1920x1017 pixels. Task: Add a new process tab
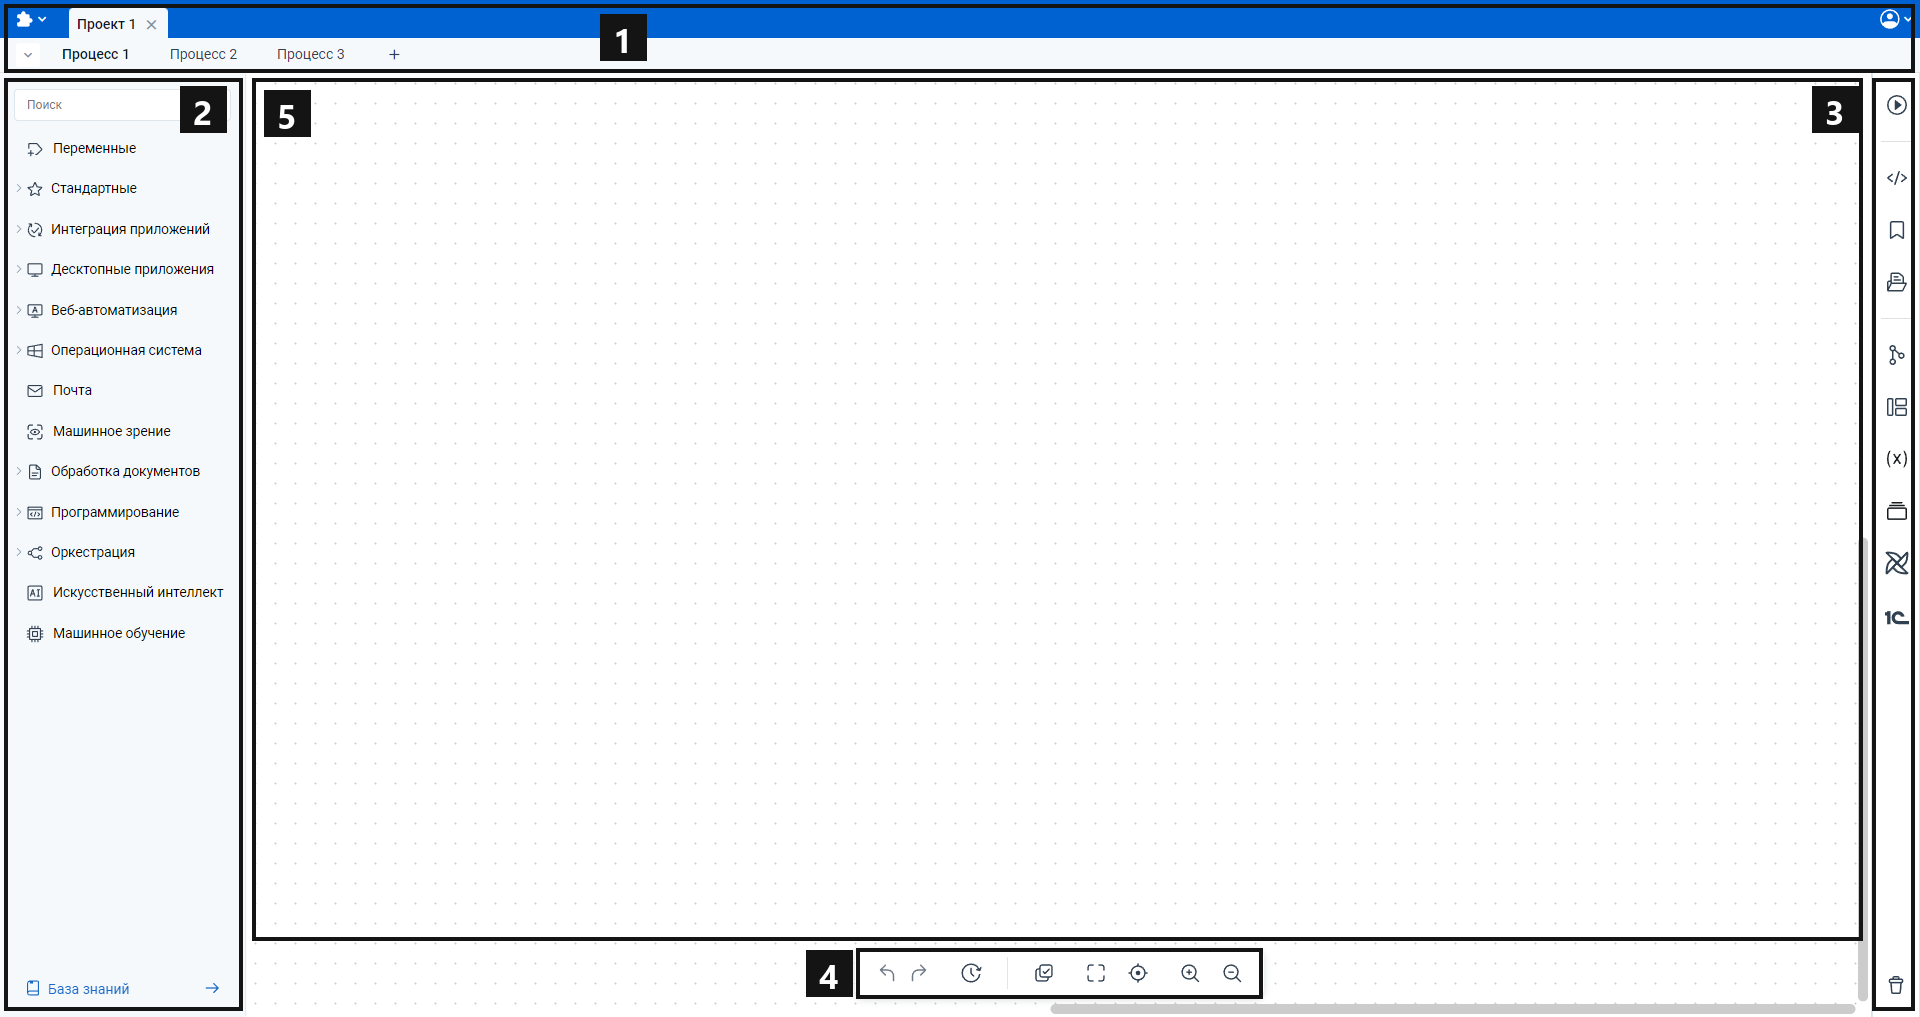(394, 55)
